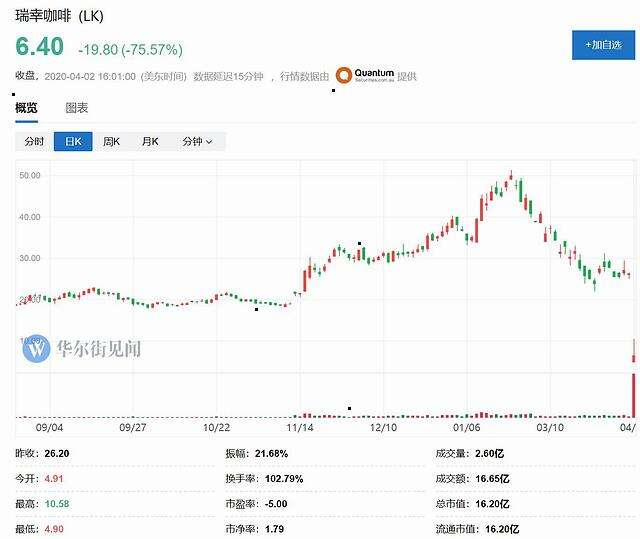Click the data delay notice 数据延迟15分钟
Viewport: 640px width, 539px height.
pyautogui.click(x=229, y=76)
